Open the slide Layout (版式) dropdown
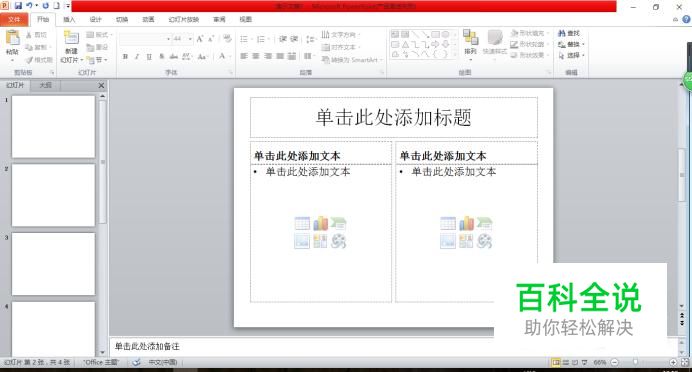The width and height of the screenshot is (692, 372). [x=99, y=34]
